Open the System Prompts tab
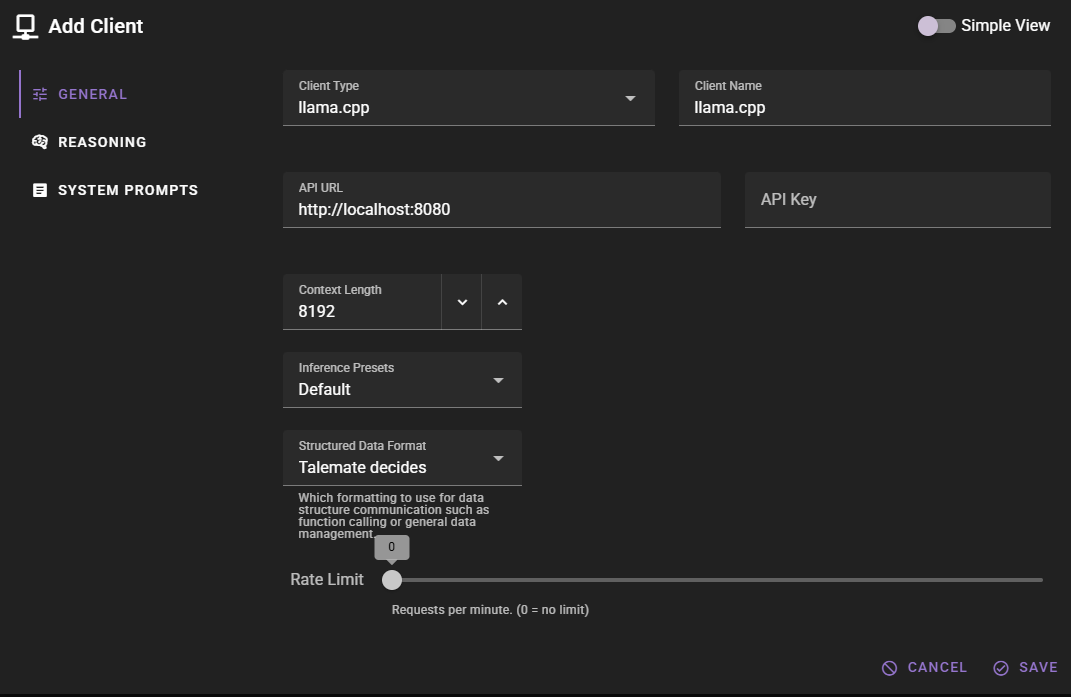Viewport: 1071px width, 697px height. tap(127, 190)
